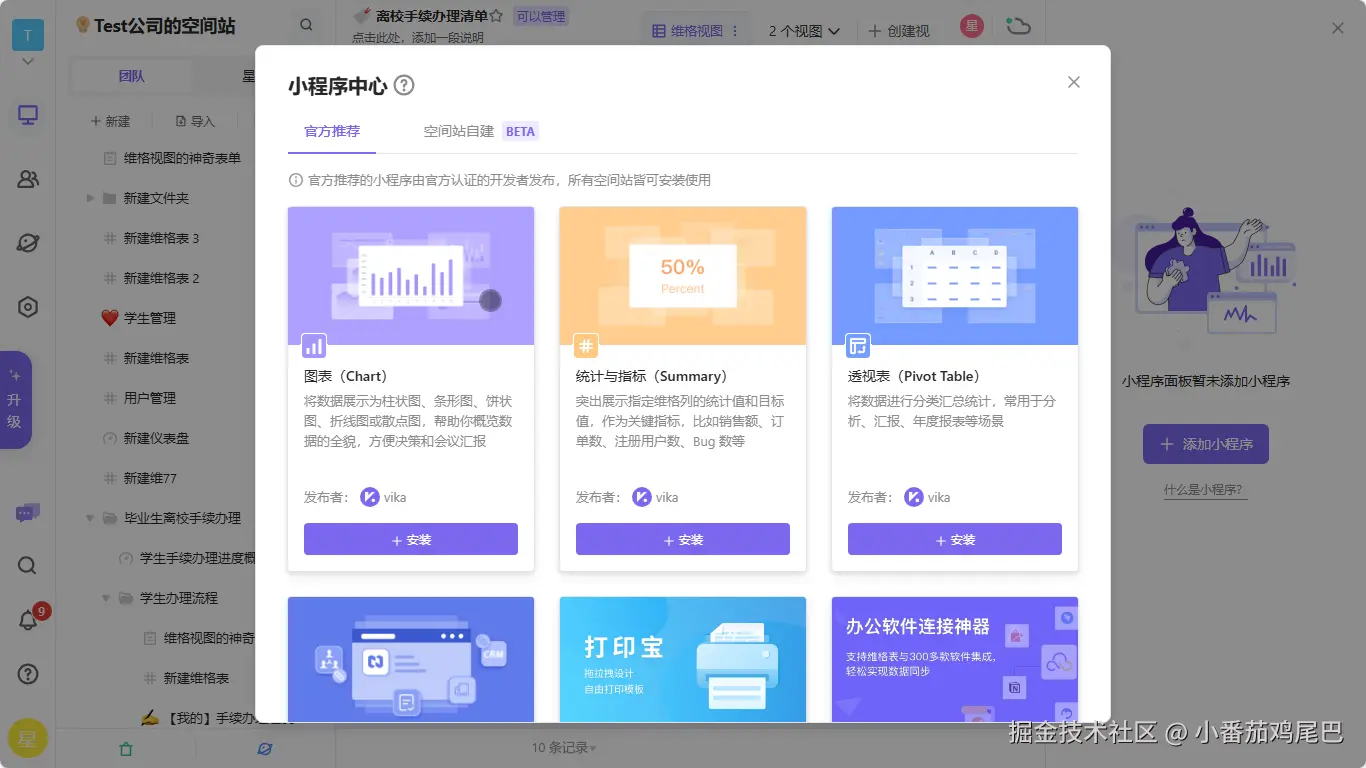Switch to the 官方推荐 tab
This screenshot has width=1366, height=768.
(x=332, y=131)
